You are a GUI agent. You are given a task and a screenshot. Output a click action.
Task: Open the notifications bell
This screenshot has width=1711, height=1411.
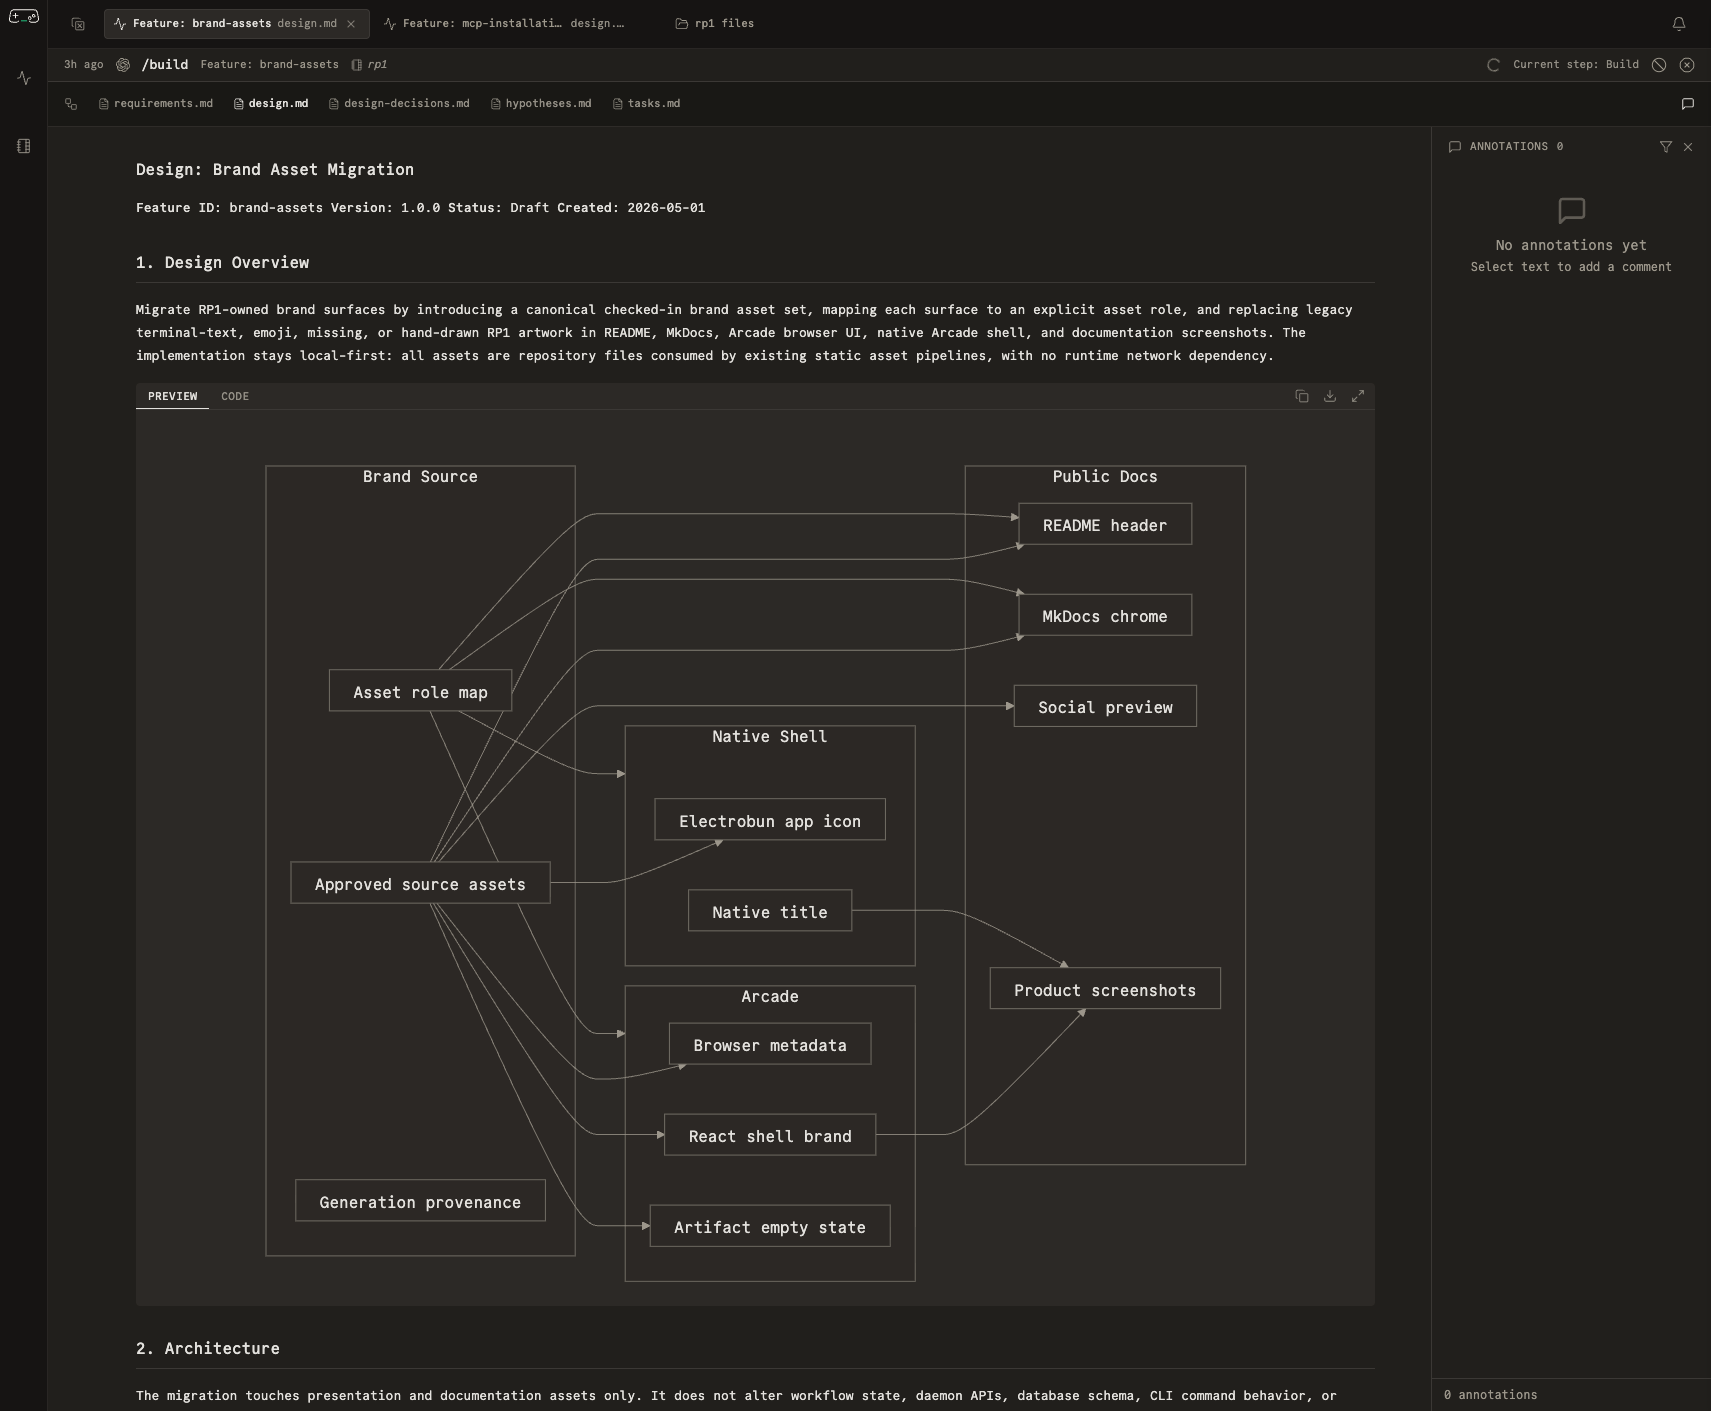(x=1679, y=24)
